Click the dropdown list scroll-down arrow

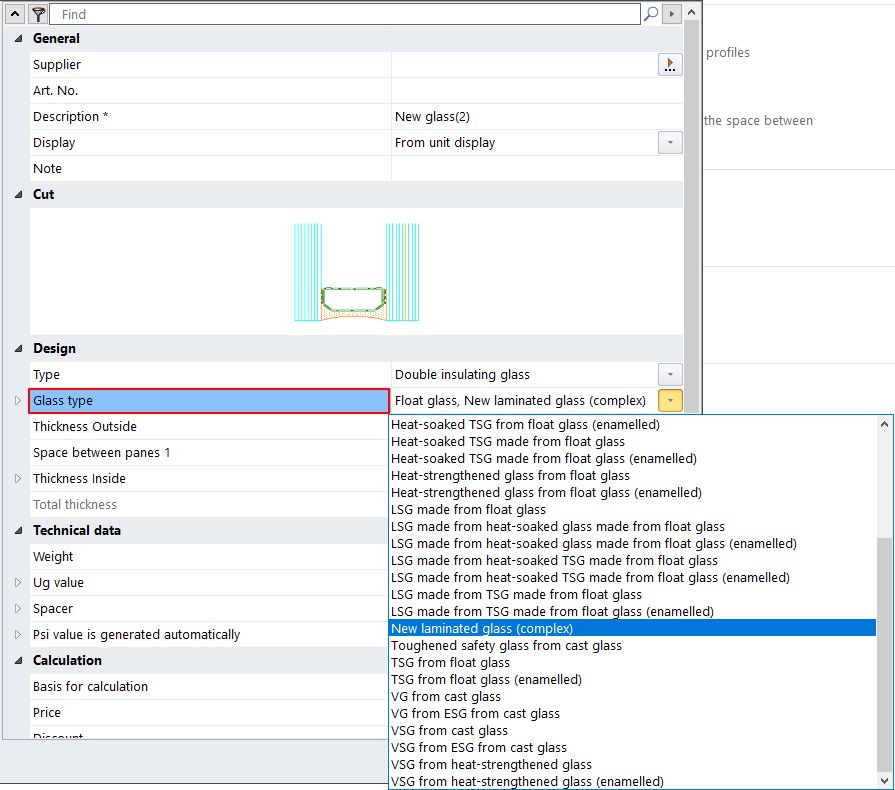click(884, 780)
